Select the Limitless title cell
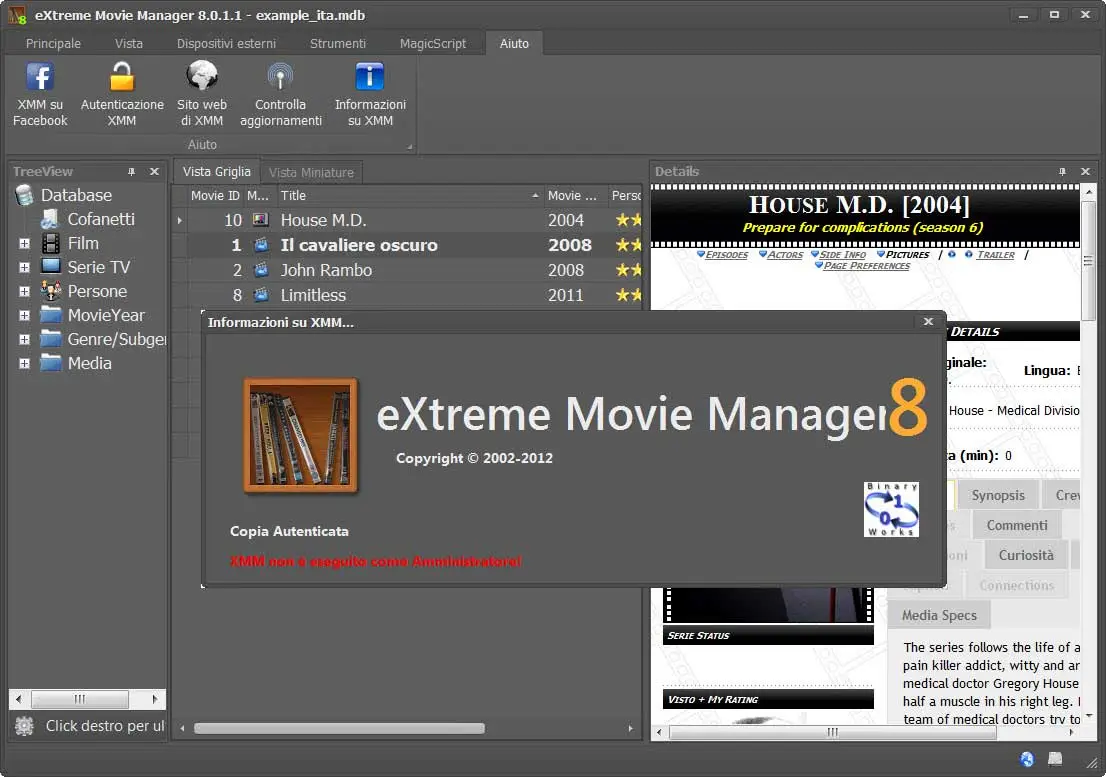The height and width of the screenshot is (777, 1106). (409, 295)
